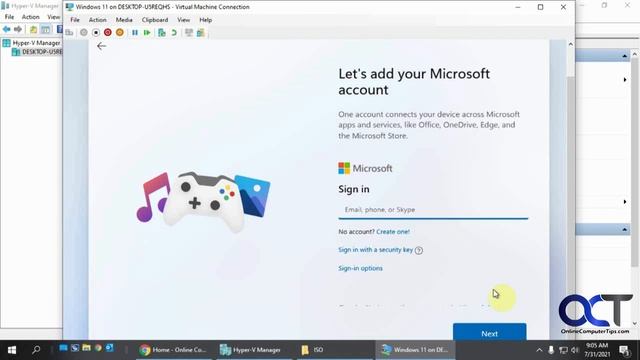The height and width of the screenshot is (360, 640).
Task: Click the taskbar search icon
Action: [x=36, y=350]
